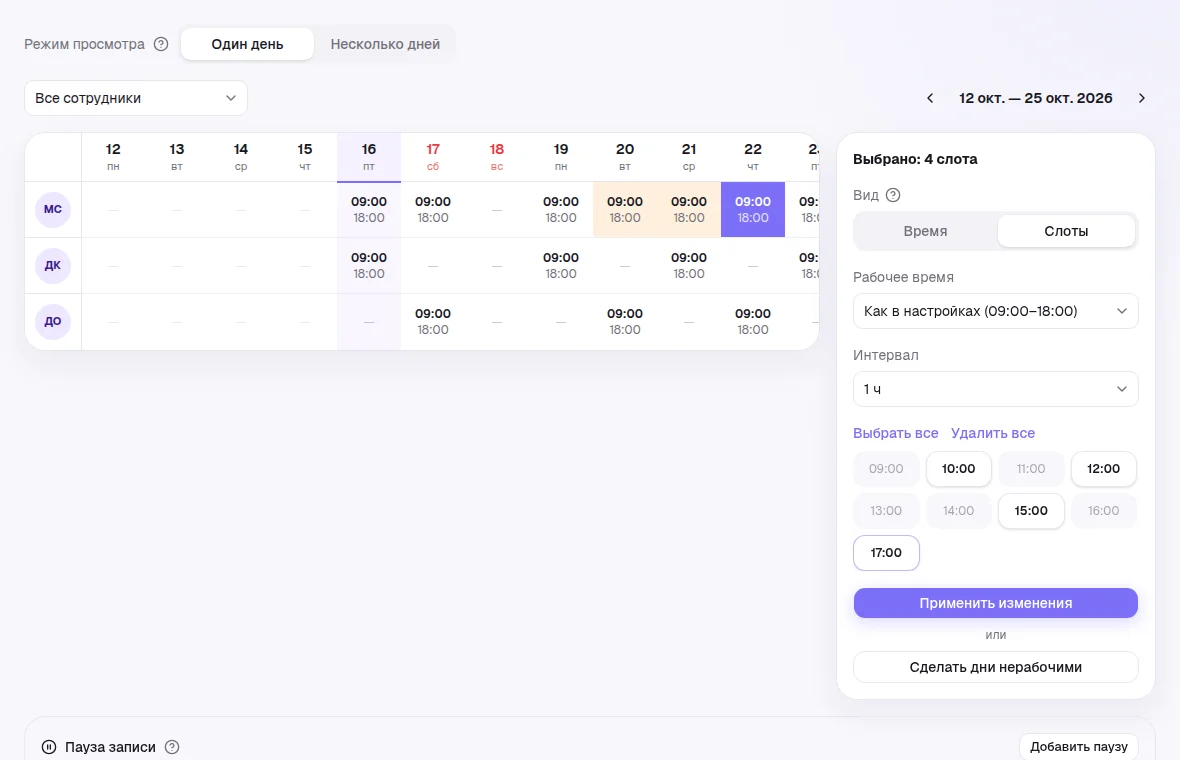The image size is (1180, 760).
Task: Click the day 16 пт column header
Action: [x=369, y=157]
